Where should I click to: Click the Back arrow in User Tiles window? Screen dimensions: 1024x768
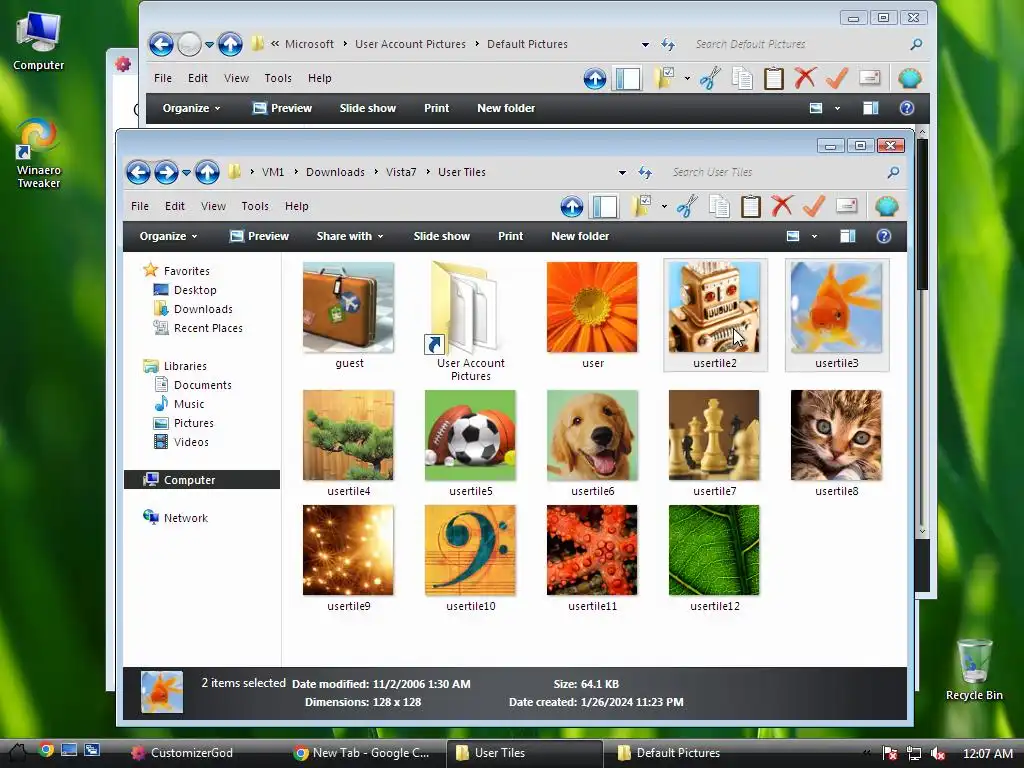138,172
